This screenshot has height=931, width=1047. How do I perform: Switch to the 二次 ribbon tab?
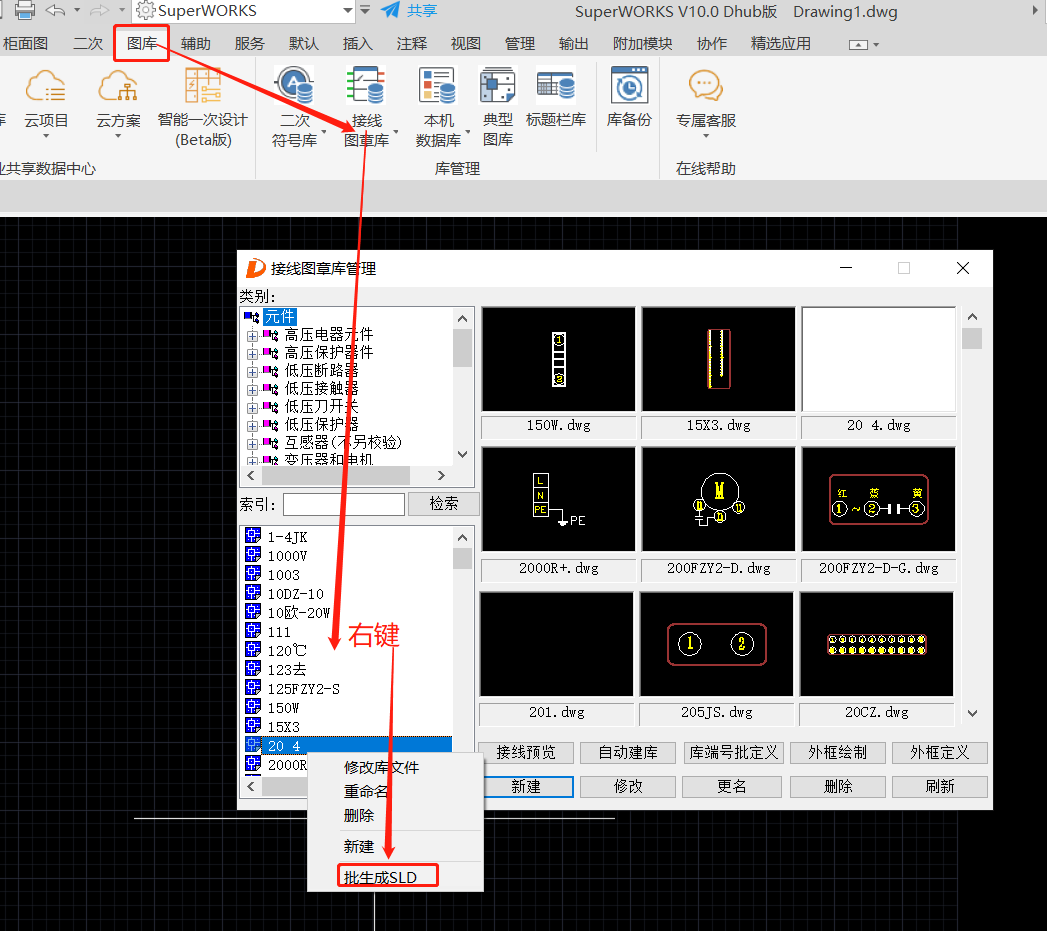pos(88,43)
